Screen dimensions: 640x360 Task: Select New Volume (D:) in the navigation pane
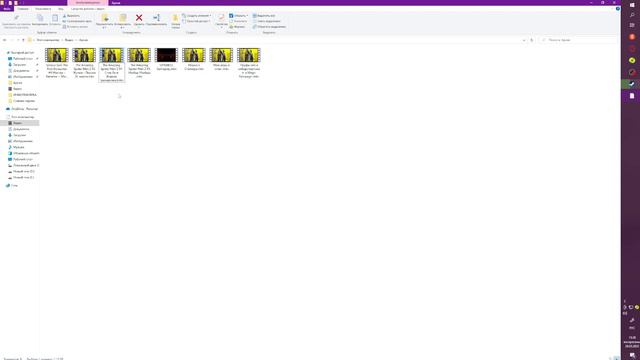pos(21,171)
